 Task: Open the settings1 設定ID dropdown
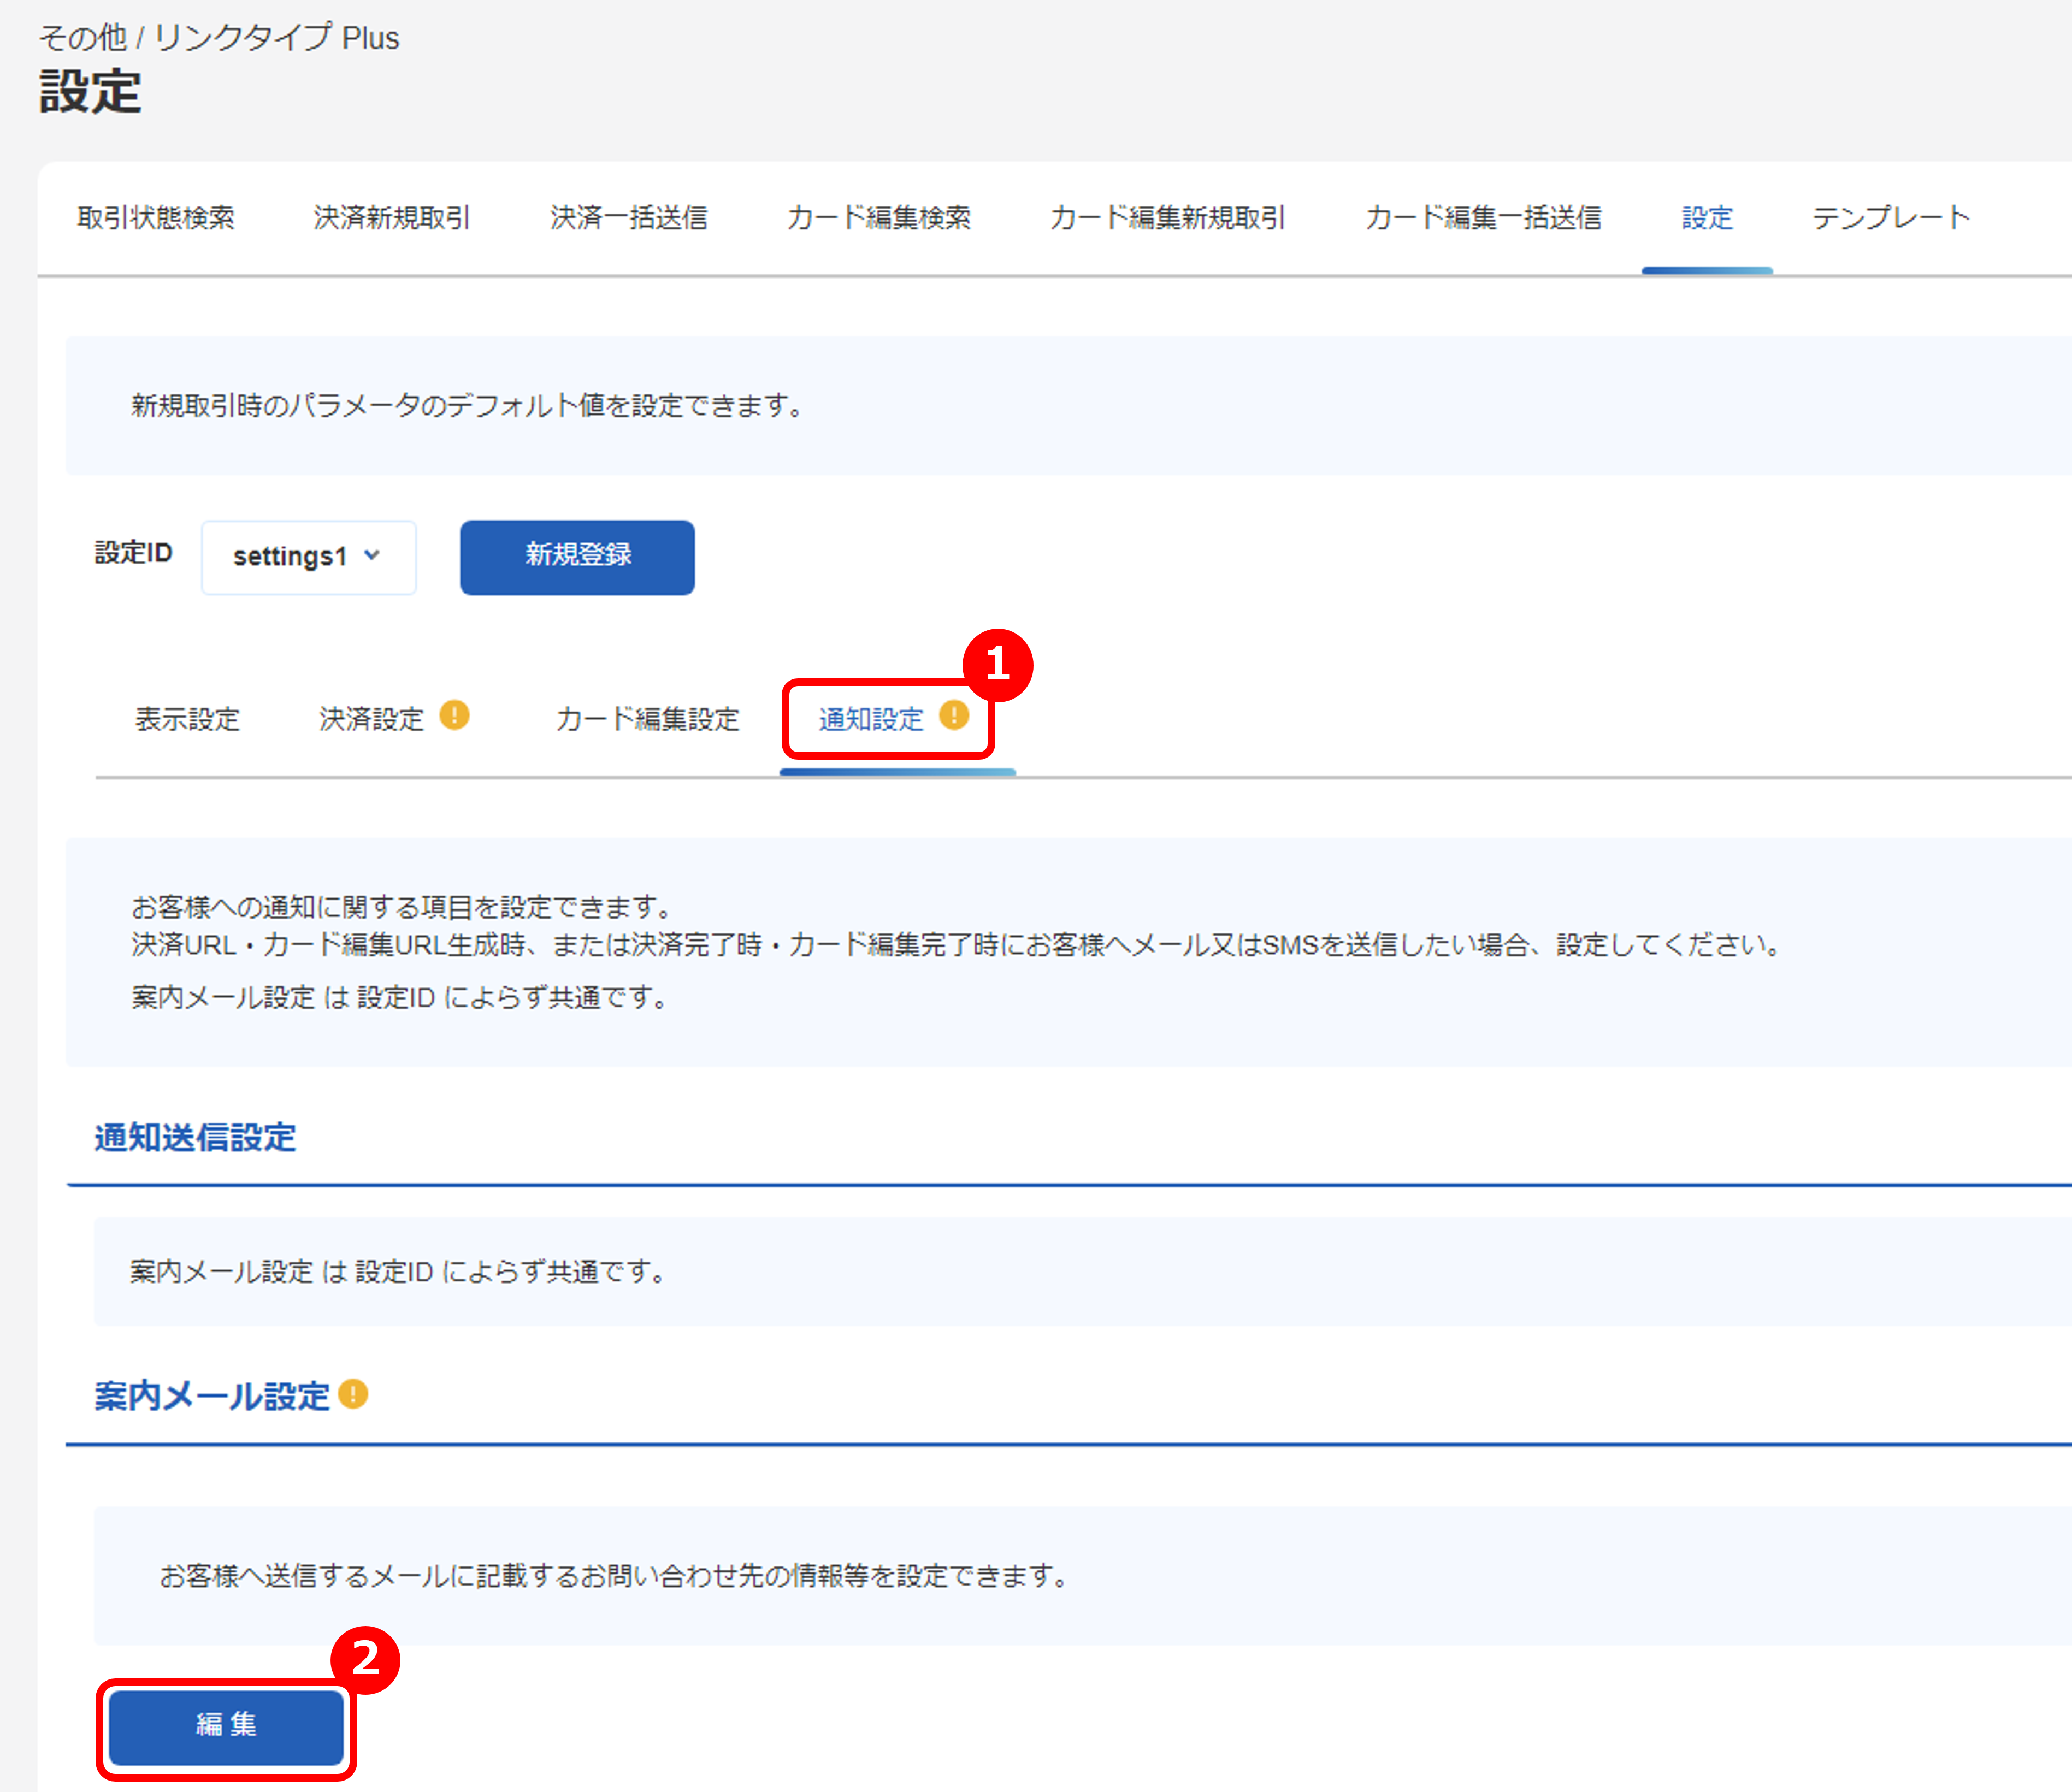click(x=309, y=557)
